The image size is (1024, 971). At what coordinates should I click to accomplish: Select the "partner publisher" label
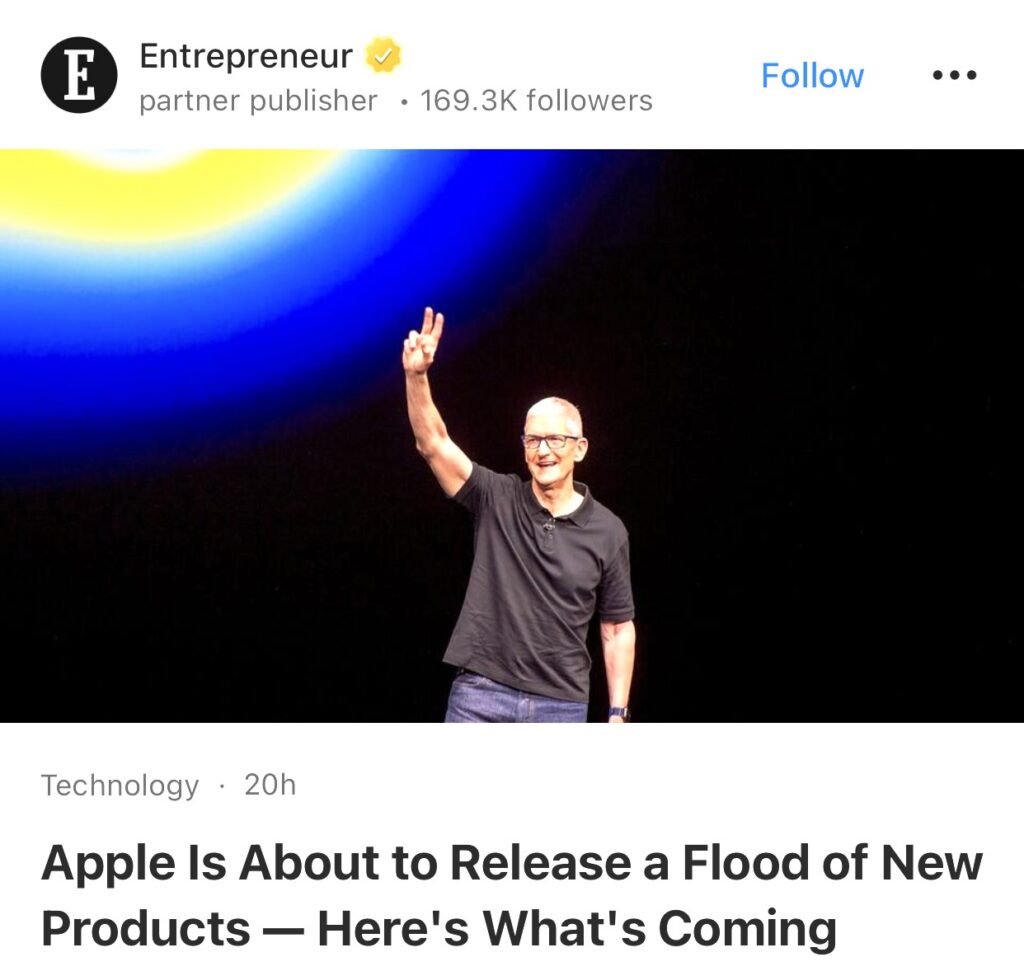(x=258, y=101)
